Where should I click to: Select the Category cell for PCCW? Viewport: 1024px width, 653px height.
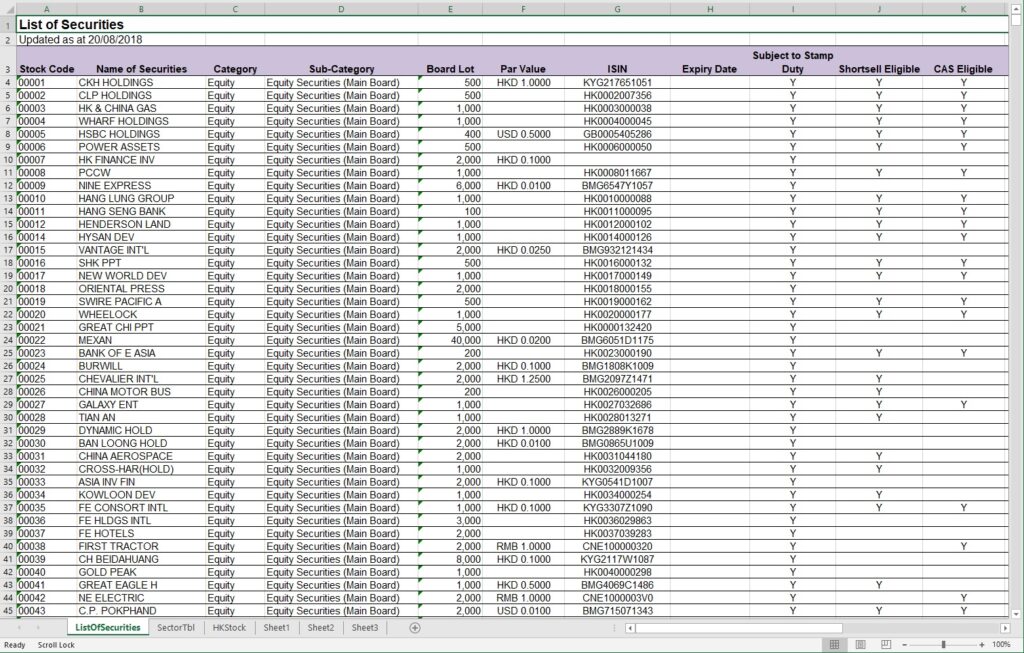pyautogui.click(x=235, y=173)
